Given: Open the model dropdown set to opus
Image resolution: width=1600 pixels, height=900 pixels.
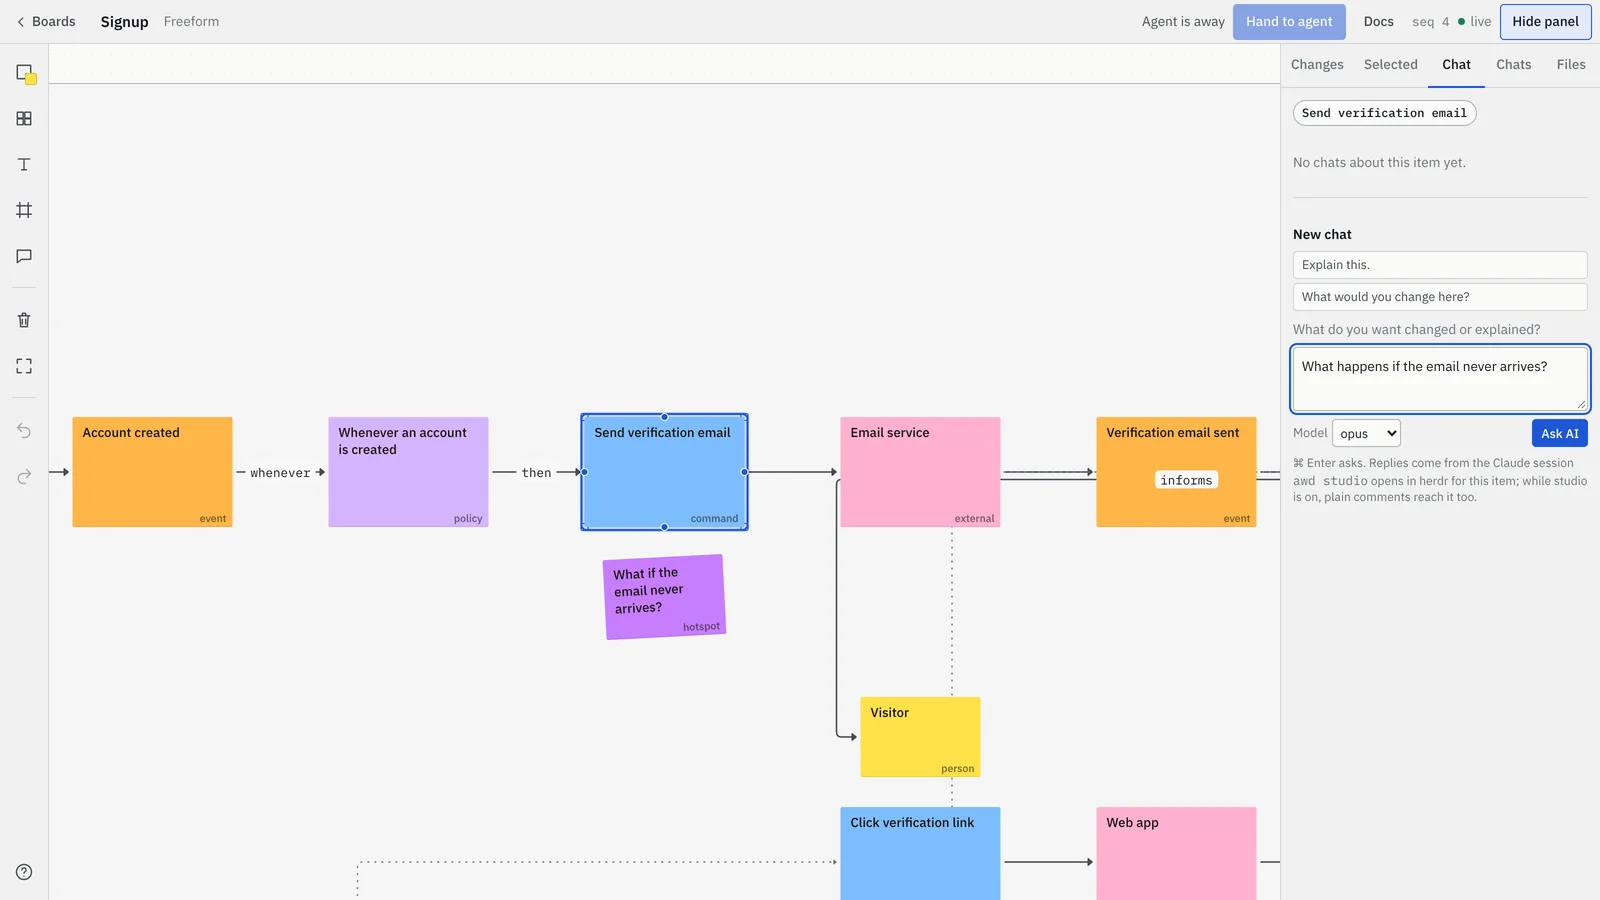Looking at the screenshot, I should pos(1366,433).
